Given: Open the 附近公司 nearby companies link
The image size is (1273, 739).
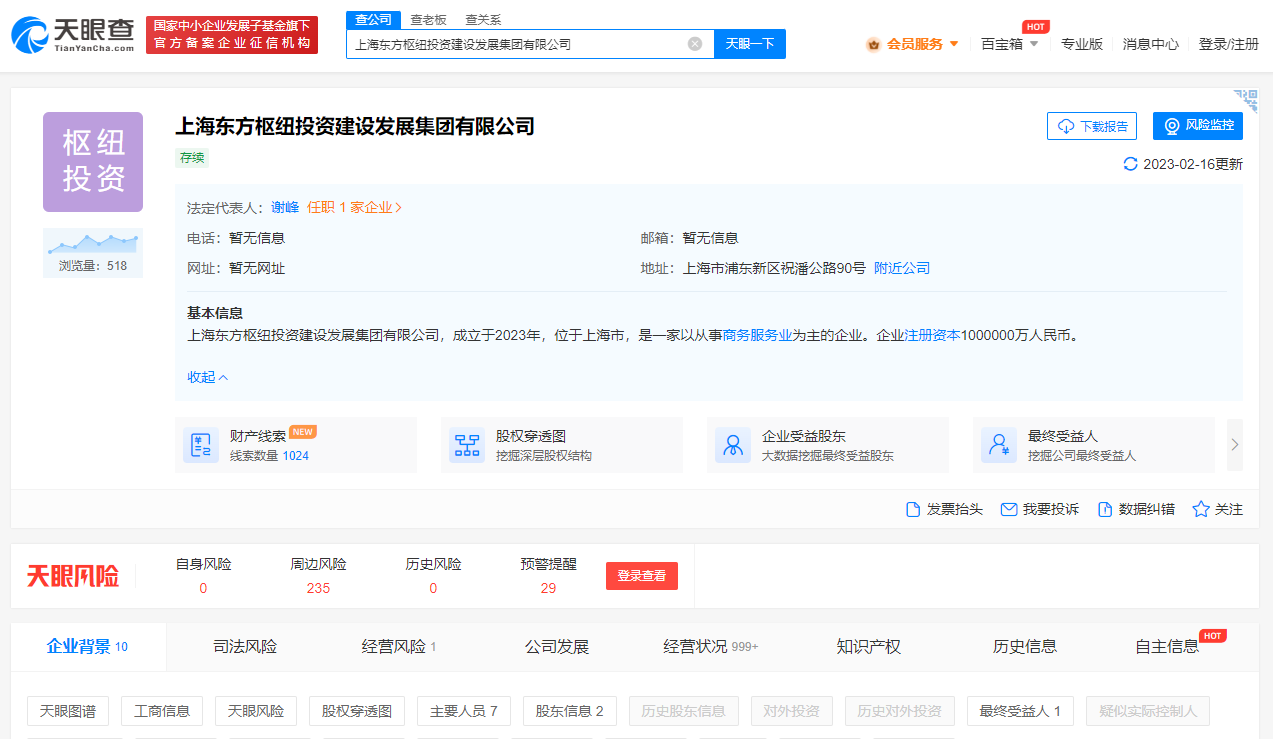Looking at the screenshot, I should (901, 268).
